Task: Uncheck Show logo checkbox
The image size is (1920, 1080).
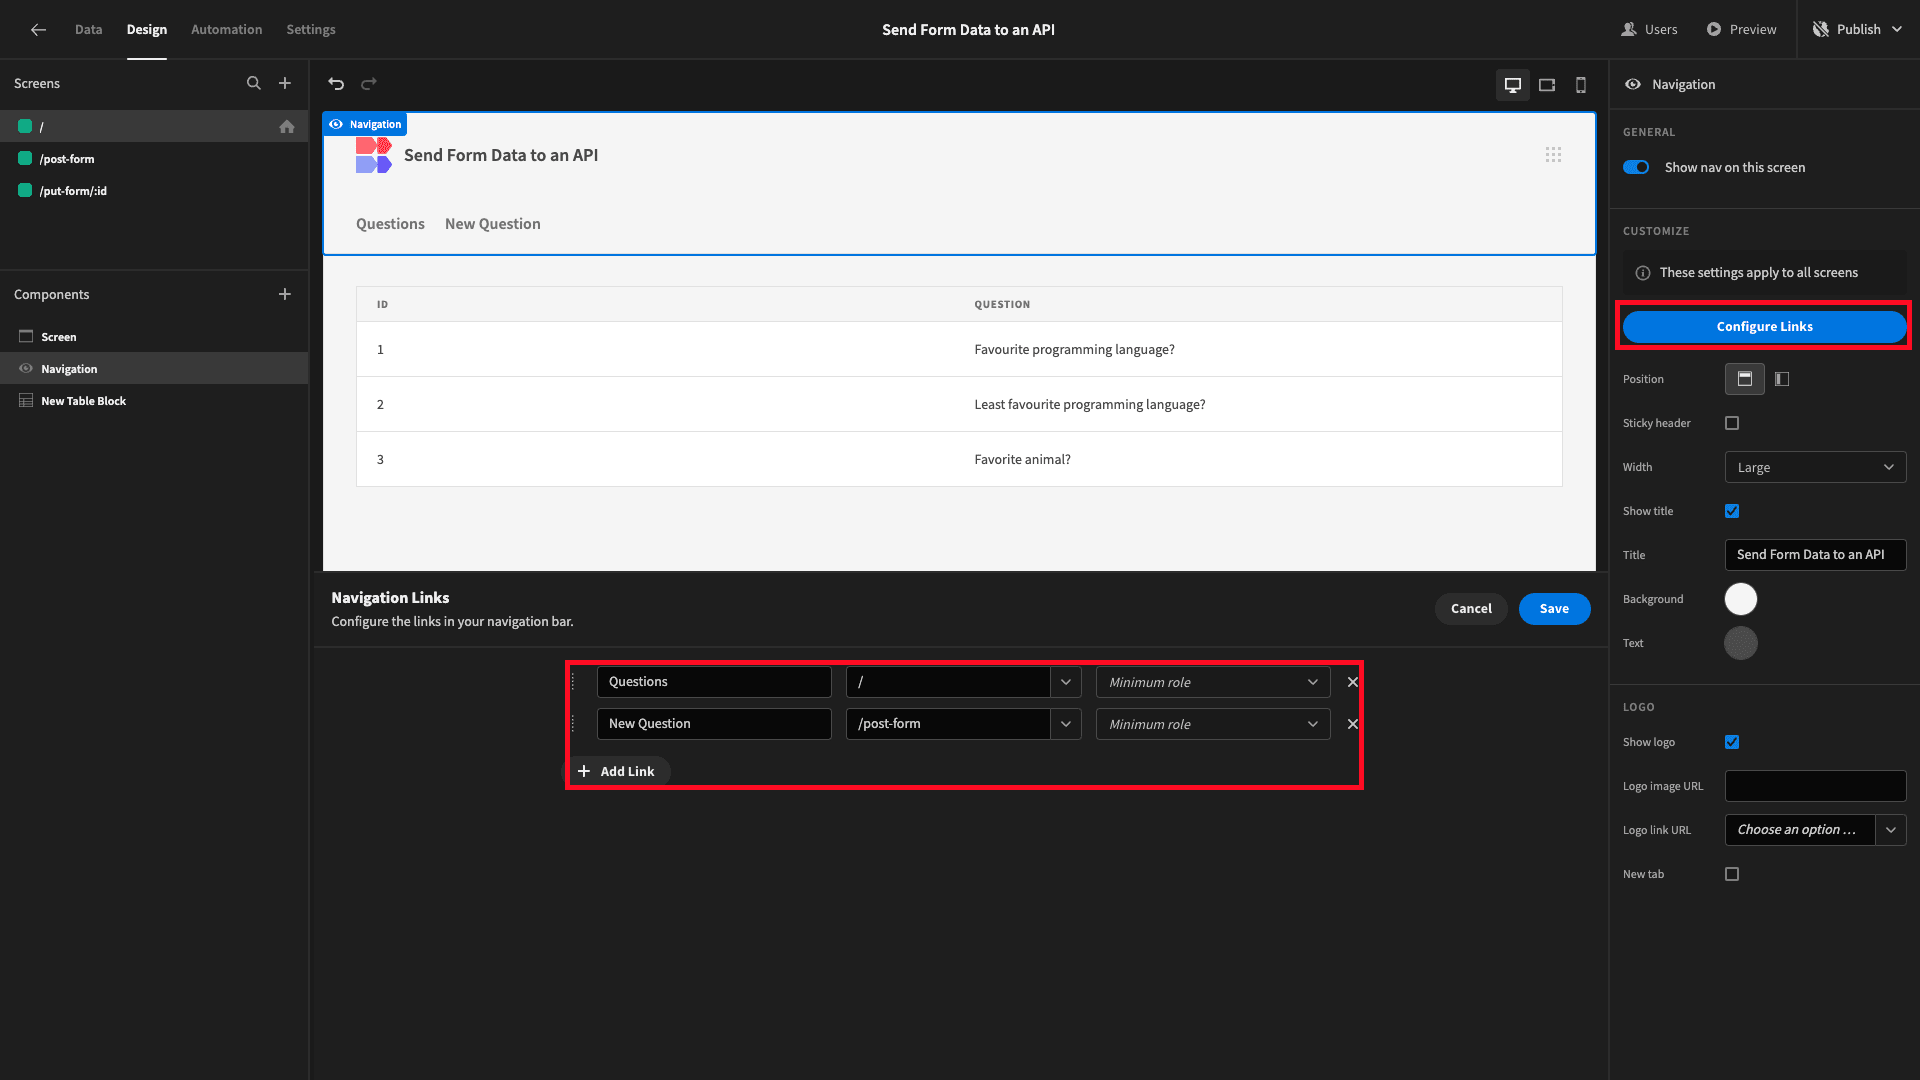Action: click(x=1732, y=742)
